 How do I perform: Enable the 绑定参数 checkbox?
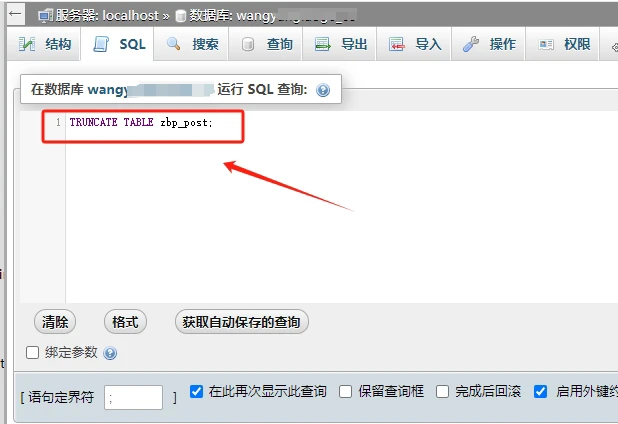pos(32,352)
